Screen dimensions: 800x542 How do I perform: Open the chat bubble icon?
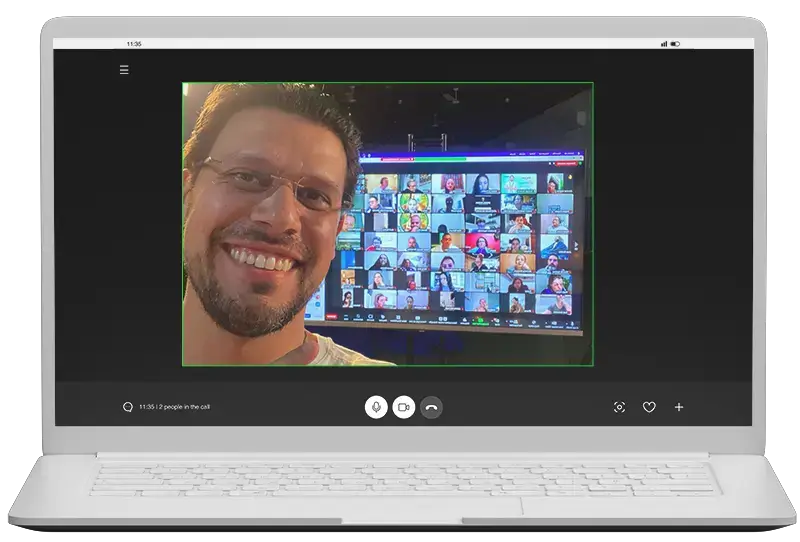click(x=127, y=407)
